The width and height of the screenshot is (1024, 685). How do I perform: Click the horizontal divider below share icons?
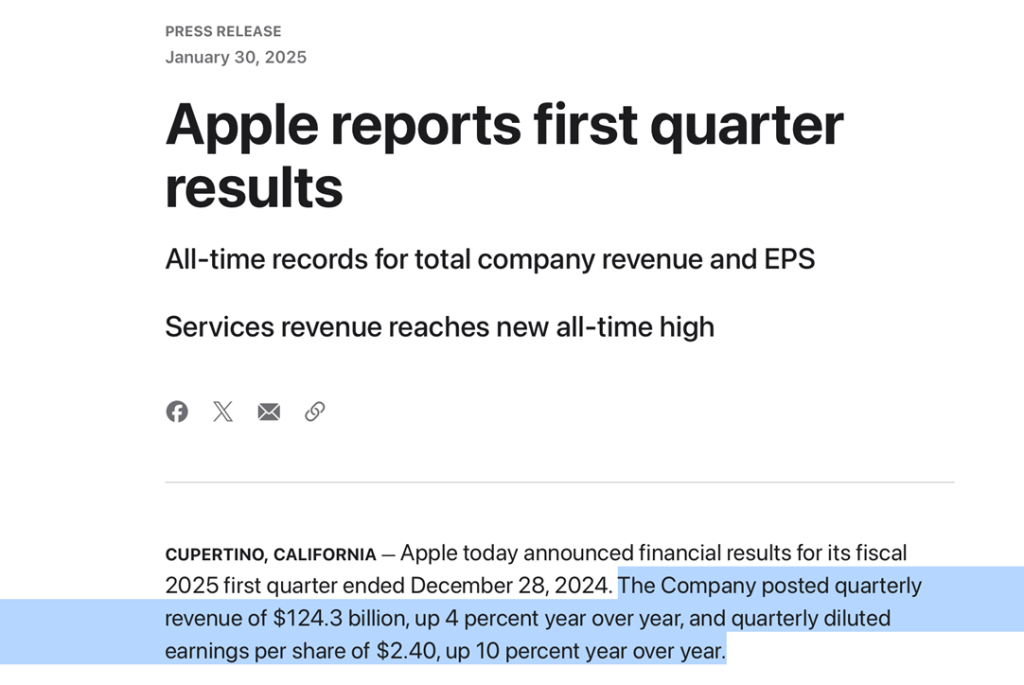tap(559, 482)
